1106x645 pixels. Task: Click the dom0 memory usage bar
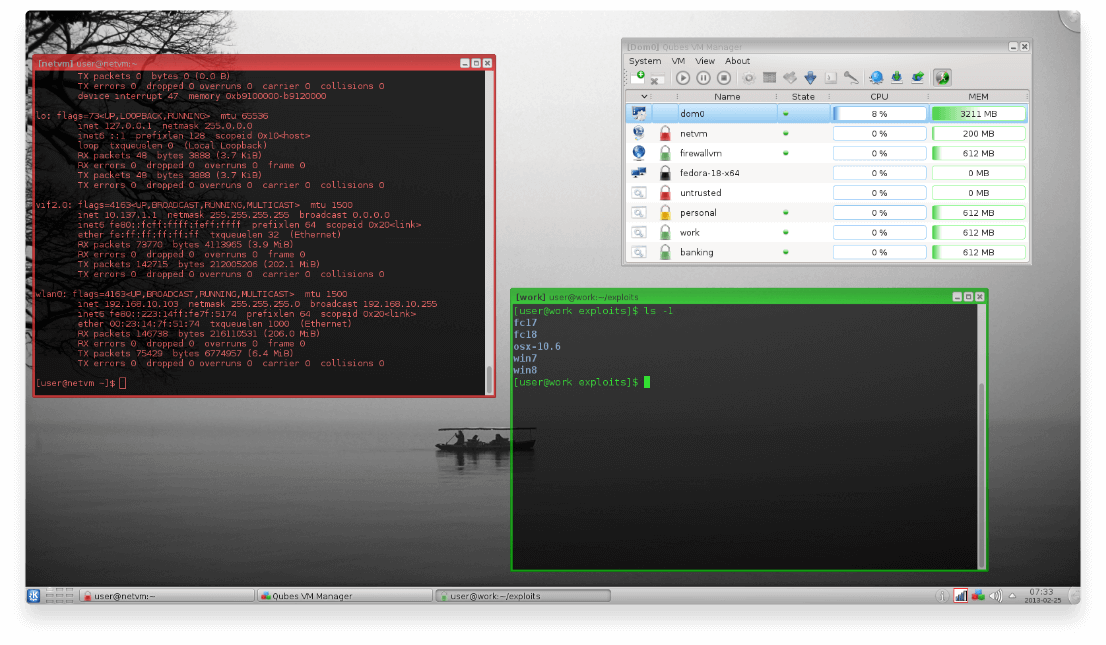click(x=978, y=114)
